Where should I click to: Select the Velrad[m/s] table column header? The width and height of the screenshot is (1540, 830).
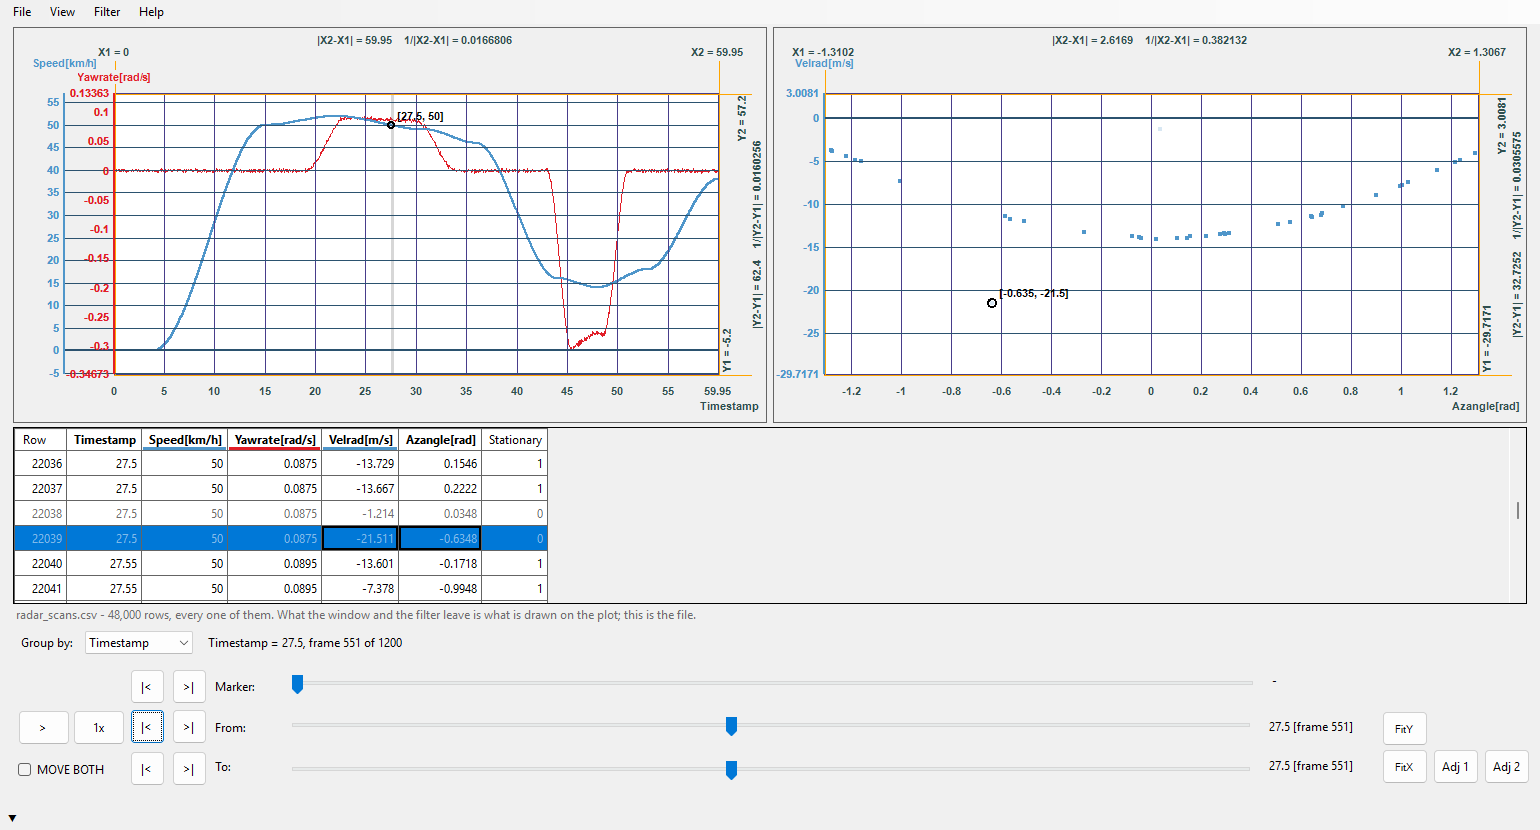coord(360,440)
